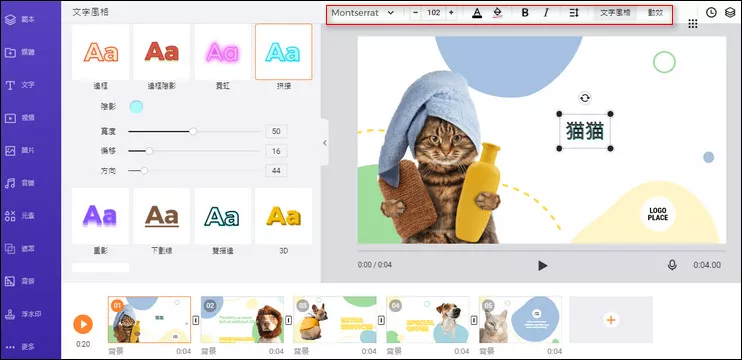This screenshot has height=360, width=742.
Task: Play the preview with the black play button
Action: pos(542,265)
